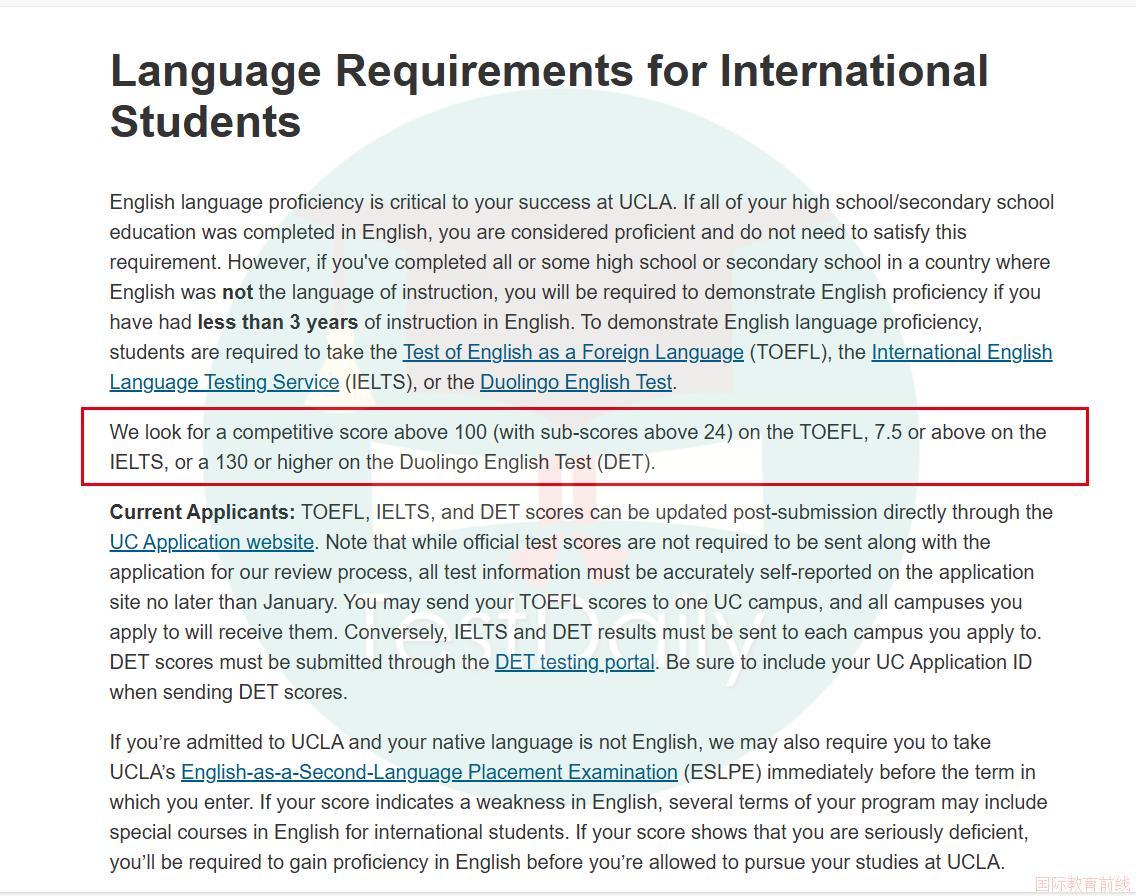The height and width of the screenshot is (896, 1136).
Task: Click the Language Requirements for International Students heading
Action: (x=549, y=96)
